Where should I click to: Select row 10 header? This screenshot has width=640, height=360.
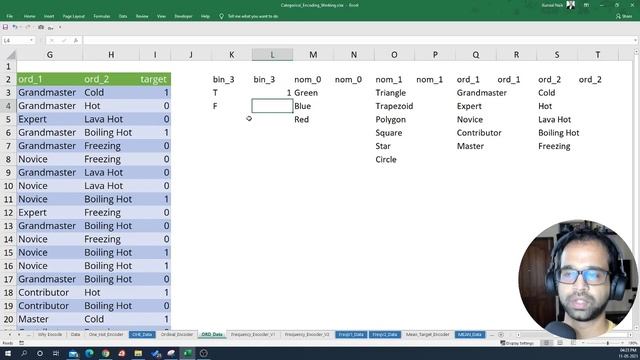[x=8, y=186]
